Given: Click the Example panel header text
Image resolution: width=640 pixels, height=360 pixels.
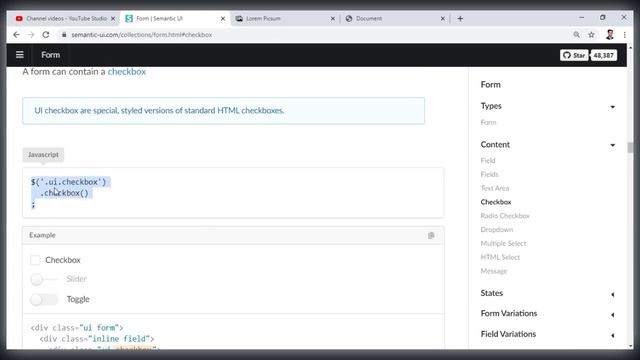Looking at the screenshot, I should pyautogui.click(x=42, y=235).
